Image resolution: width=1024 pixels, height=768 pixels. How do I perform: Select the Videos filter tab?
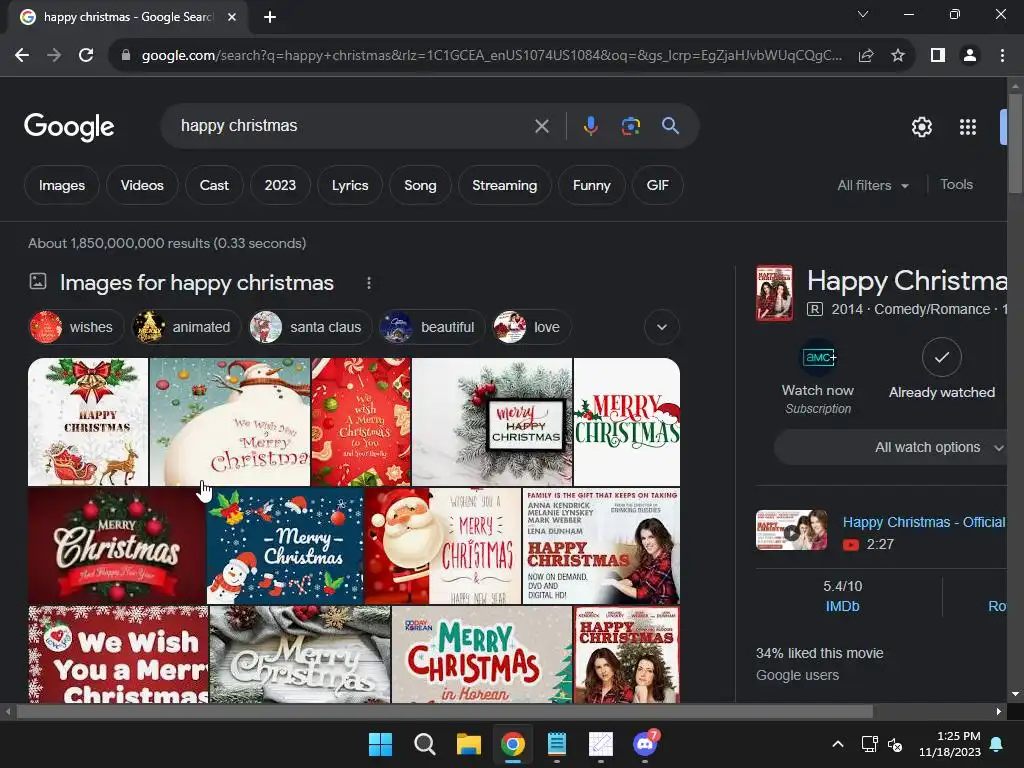[142, 185]
